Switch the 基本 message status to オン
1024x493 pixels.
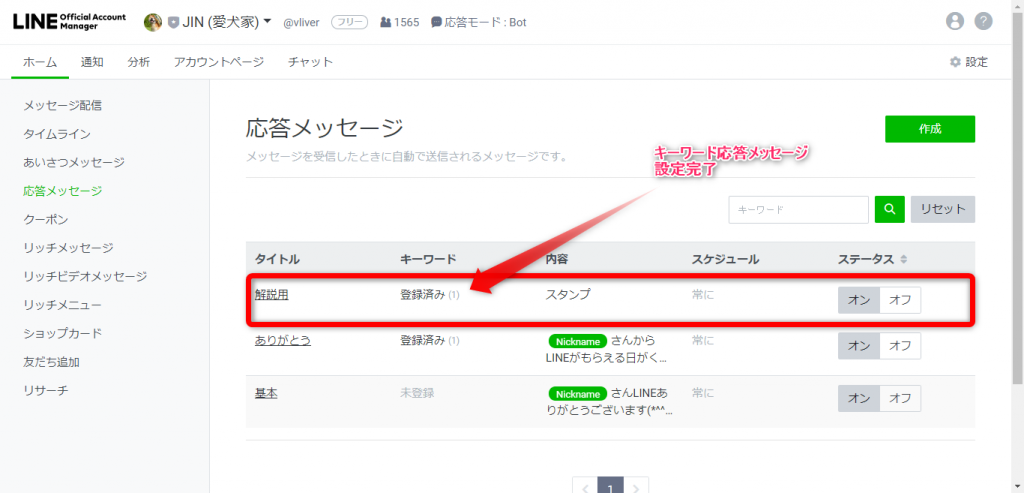859,398
